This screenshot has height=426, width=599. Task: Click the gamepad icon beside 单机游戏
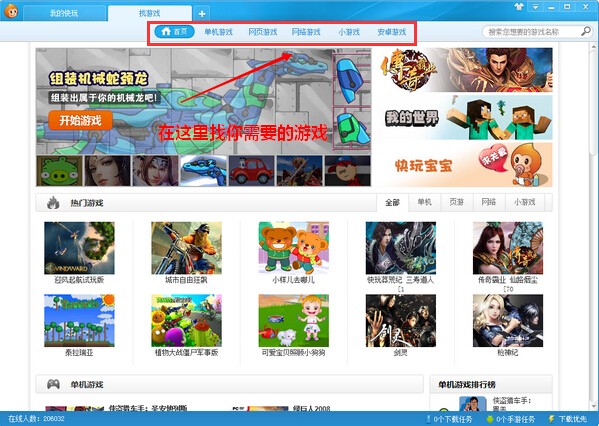[x=53, y=384]
